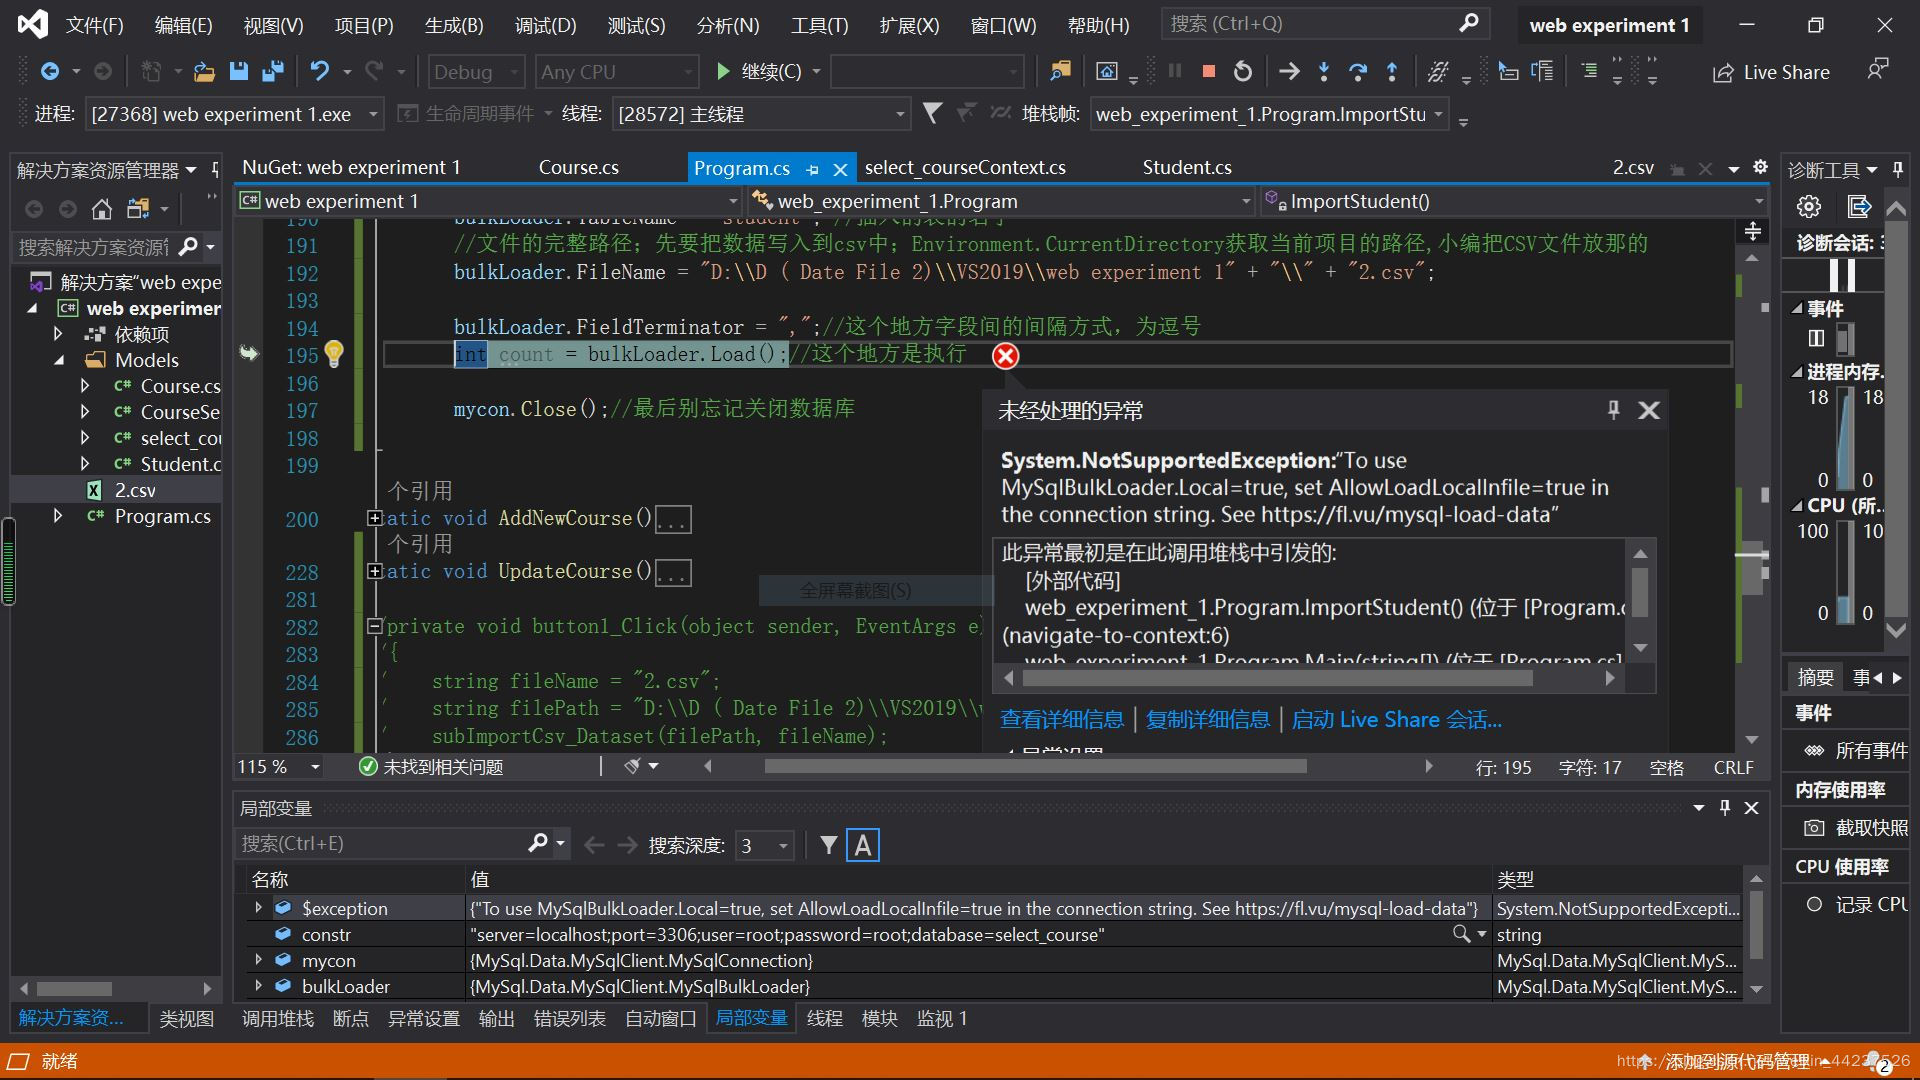Switch to the 调用堆栈 tab
The height and width of the screenshot is (1080, 1920).
click(x=278, y=1018)
